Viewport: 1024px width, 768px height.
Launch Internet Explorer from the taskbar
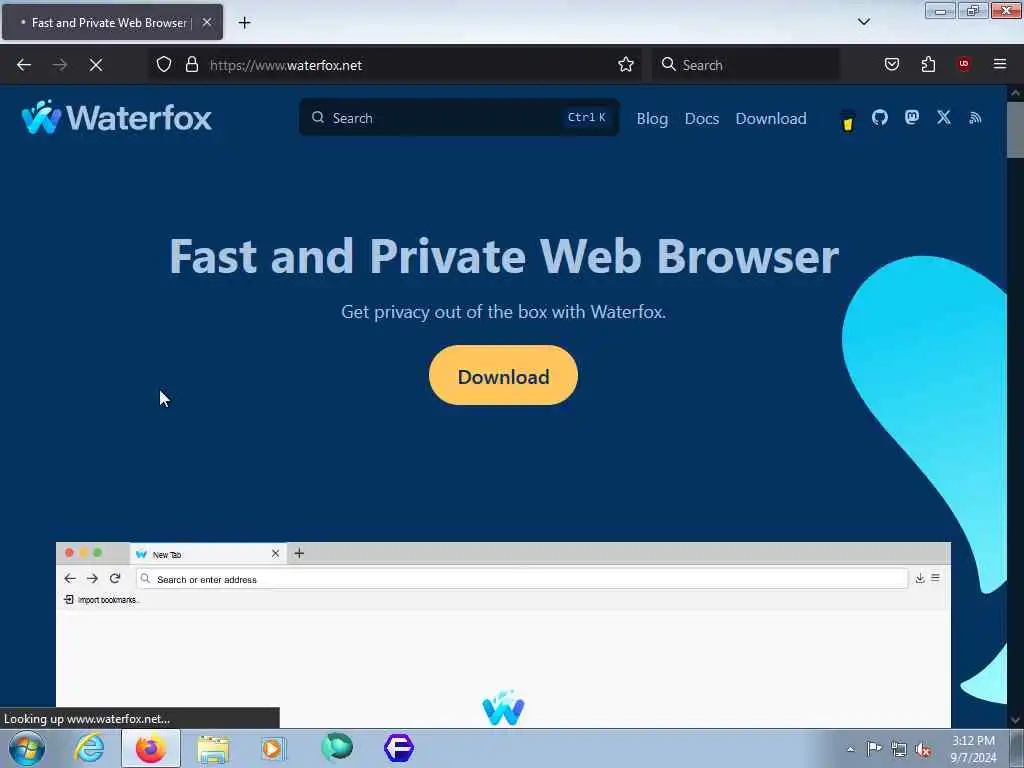point(89,748)
